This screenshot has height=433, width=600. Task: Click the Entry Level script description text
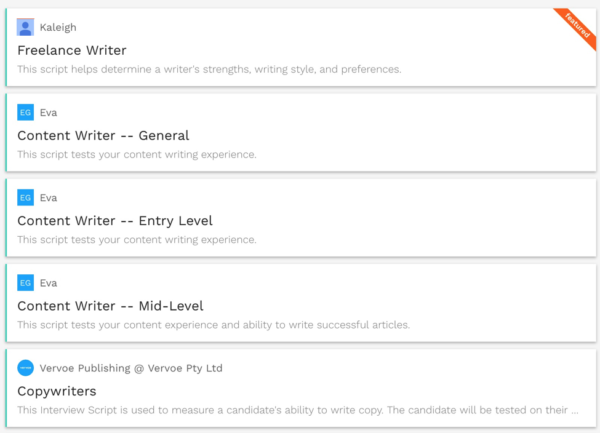click(x=137, y=240)
